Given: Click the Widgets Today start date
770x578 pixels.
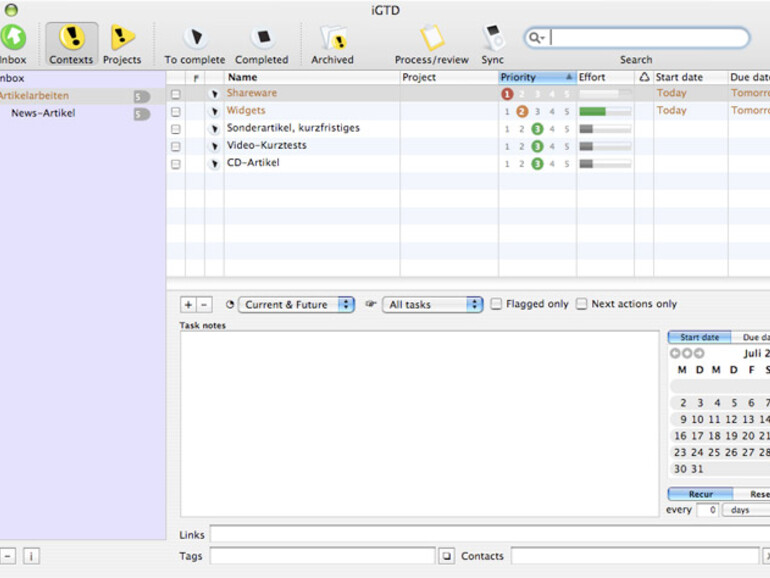Looking at the screenshot, I should 671,110.
